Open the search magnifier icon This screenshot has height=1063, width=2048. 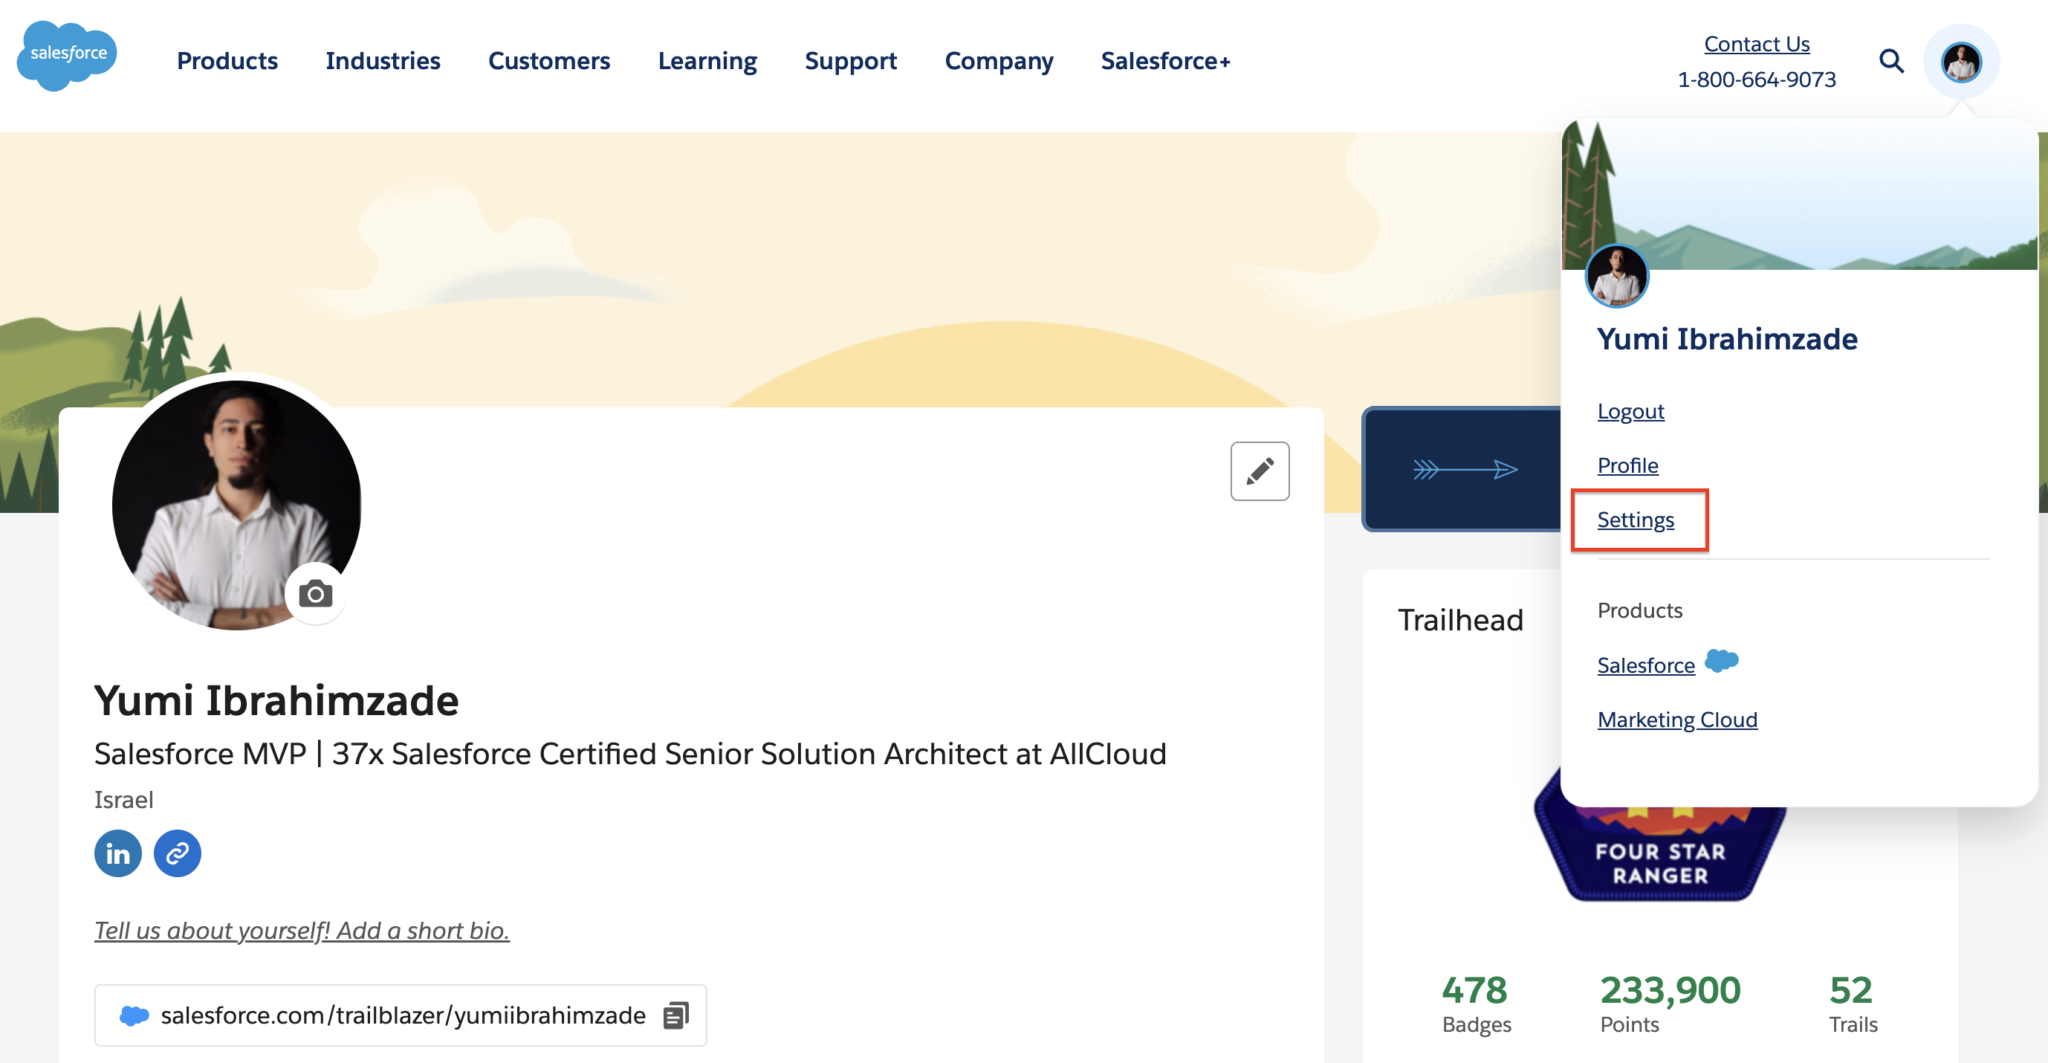click(x=1891, y=61)
